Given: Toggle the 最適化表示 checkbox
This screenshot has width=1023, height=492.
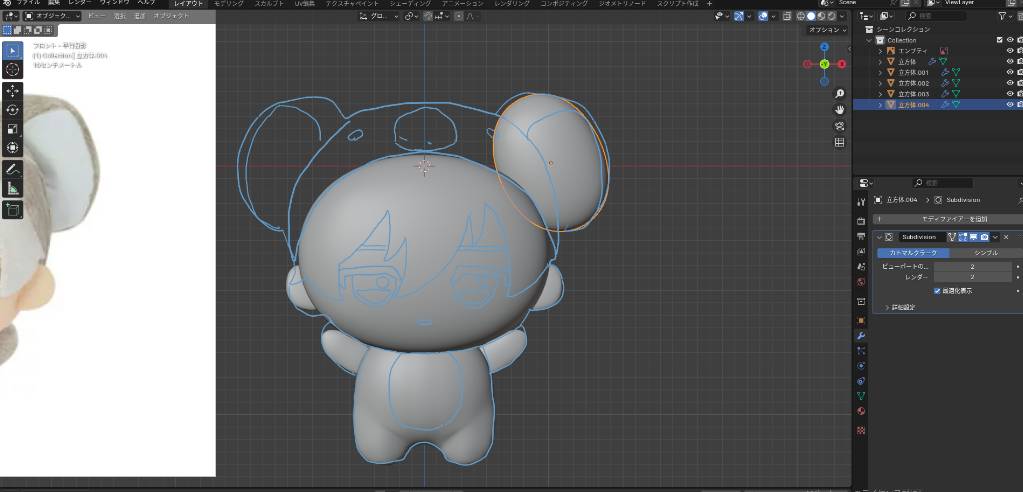Looking at the screenshot, I should click(937, 291).
